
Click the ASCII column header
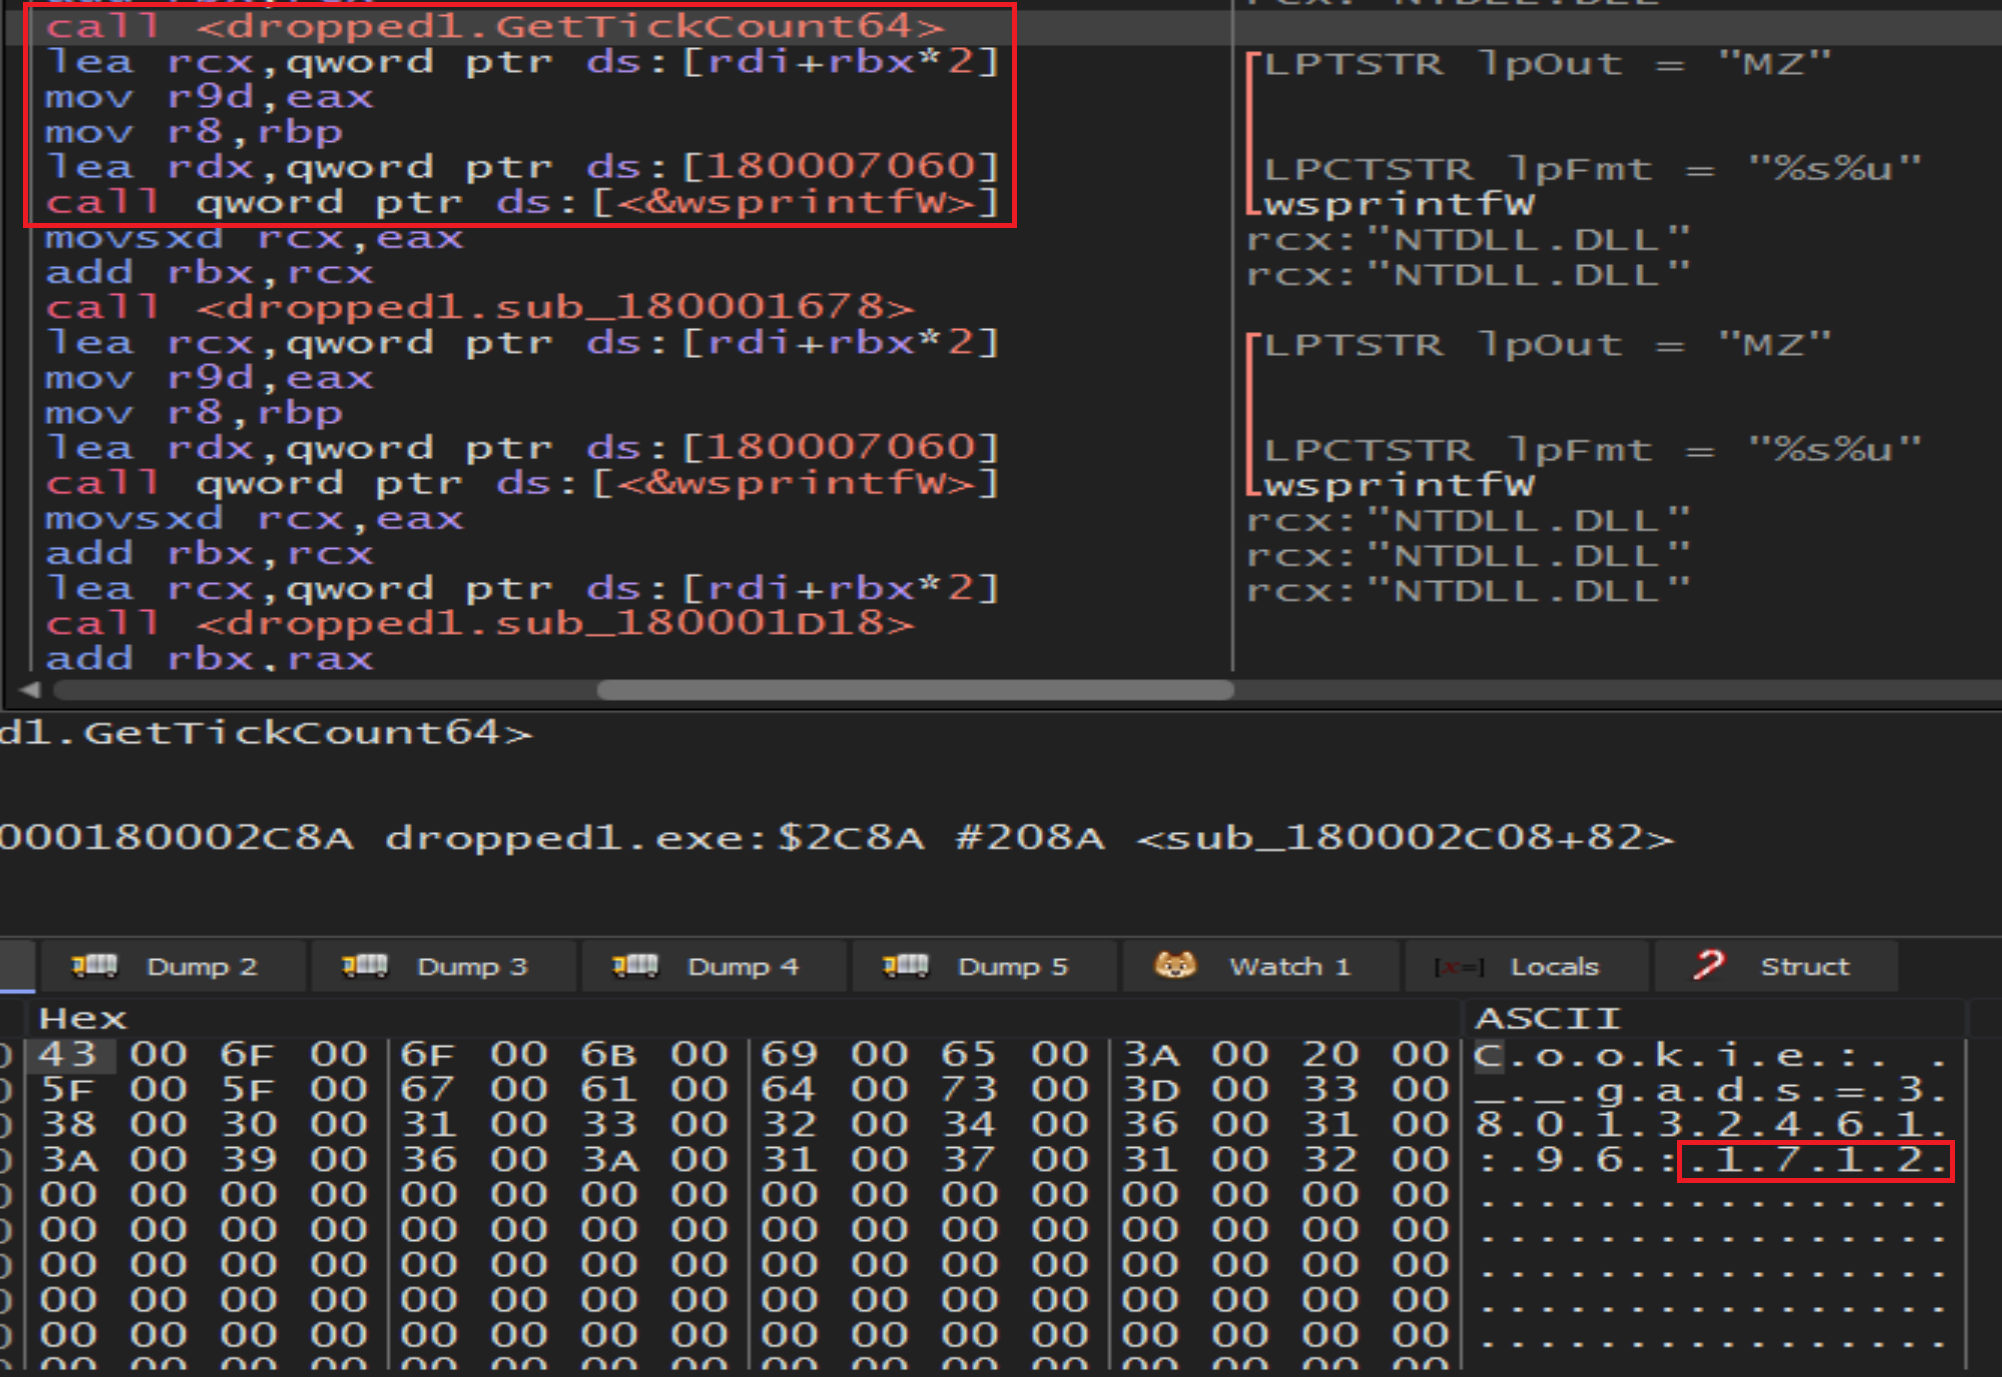pos(1547,1018)
